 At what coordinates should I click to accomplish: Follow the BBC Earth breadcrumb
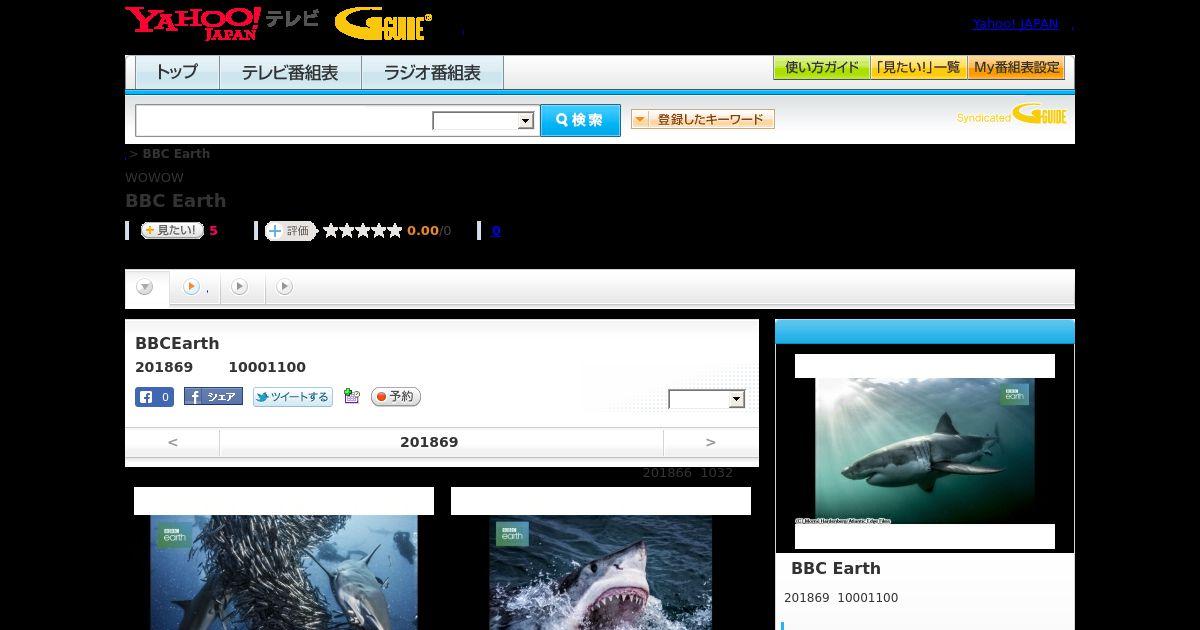click(x=176, y=154)
